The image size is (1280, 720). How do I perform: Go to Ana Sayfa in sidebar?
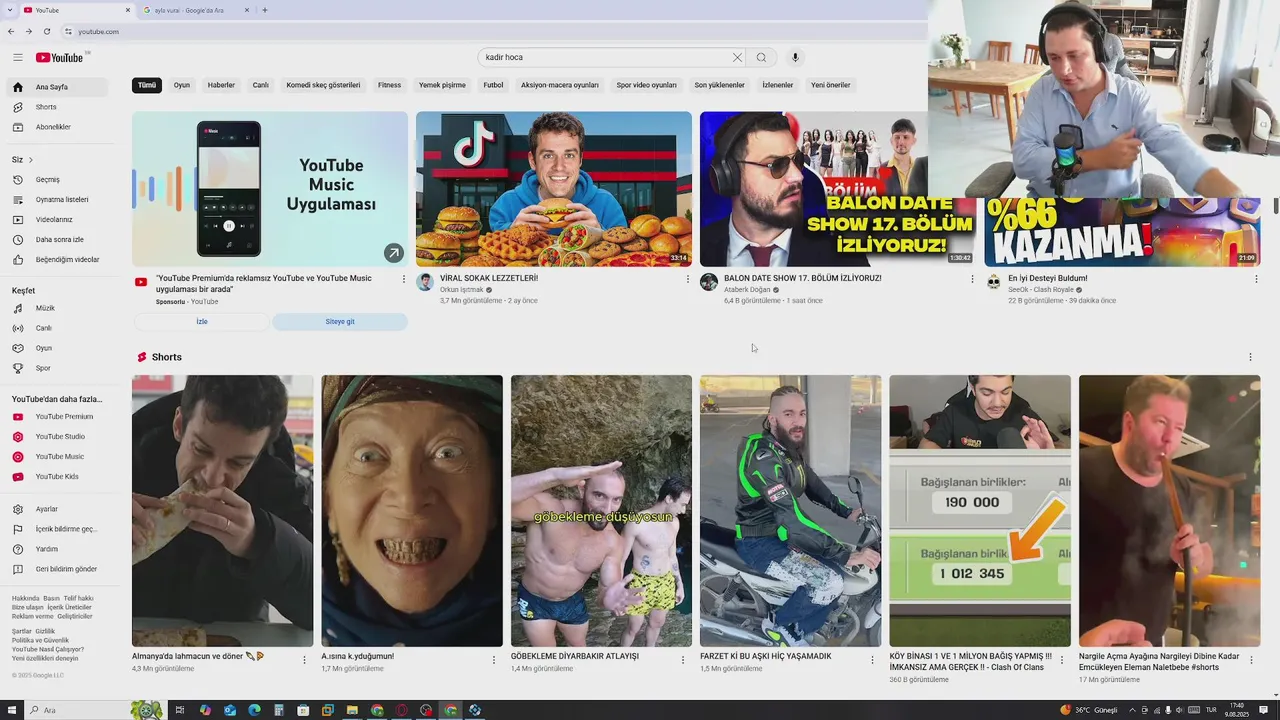click(56, 87)
